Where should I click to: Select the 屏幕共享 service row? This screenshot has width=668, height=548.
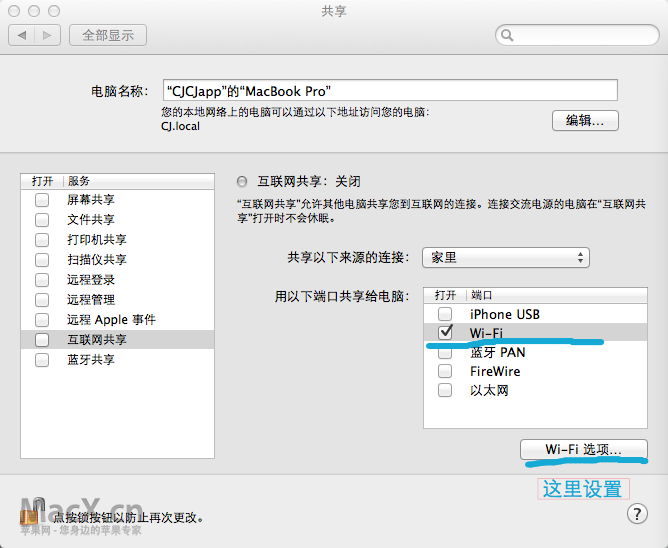(117, 200)
